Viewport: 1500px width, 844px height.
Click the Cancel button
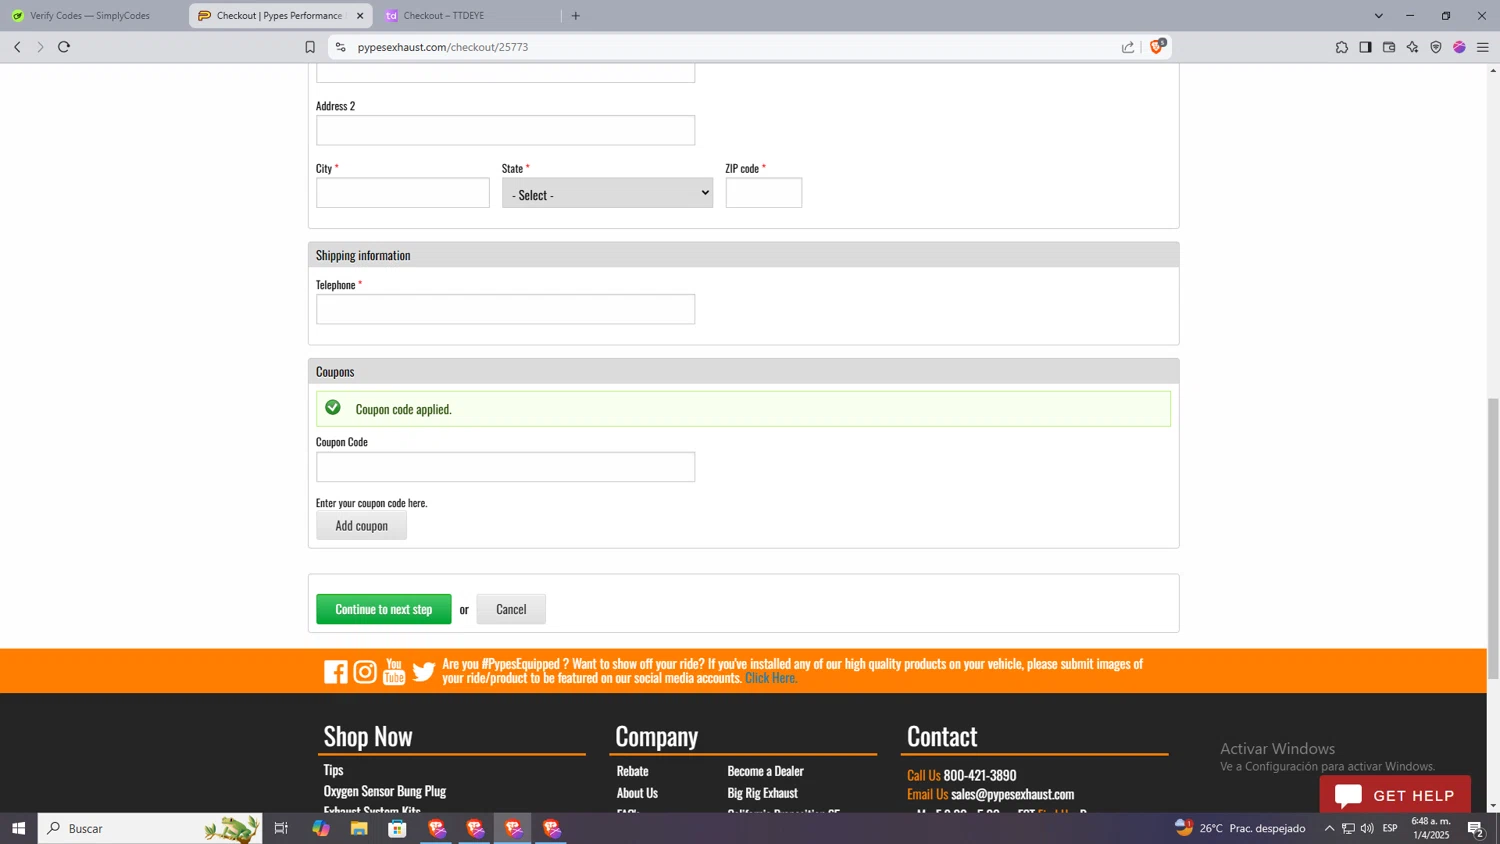coord(511,609)
